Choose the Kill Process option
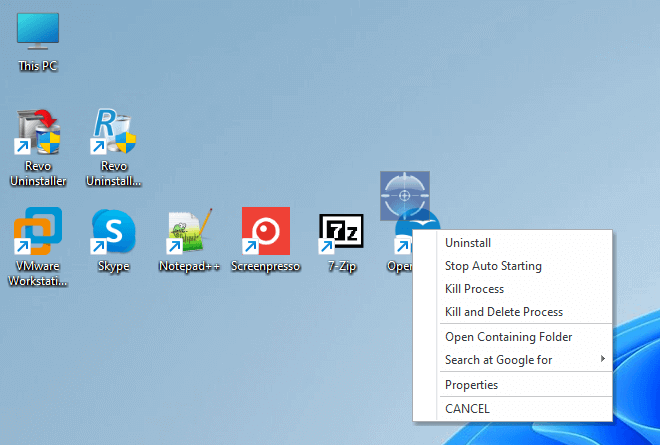 [x=474, y=289]
